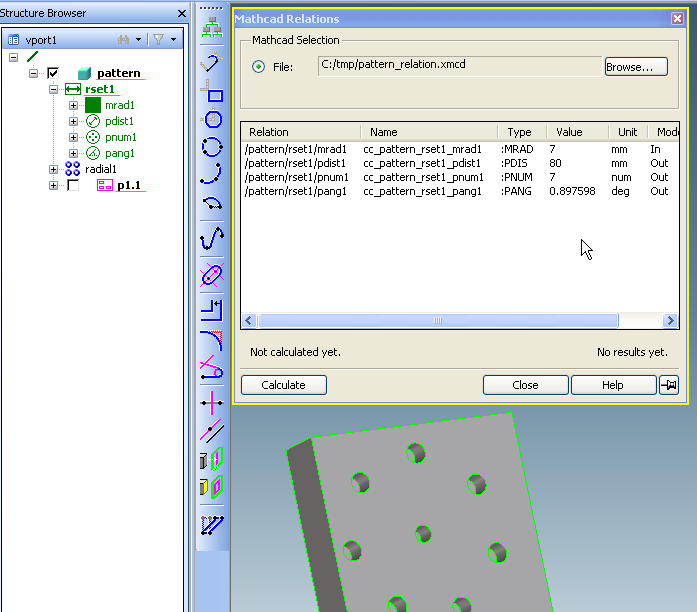Toggle the pattern part checkbox
Image resolution: width=697 pixels, height=612 pixels.
click(53, 72)
